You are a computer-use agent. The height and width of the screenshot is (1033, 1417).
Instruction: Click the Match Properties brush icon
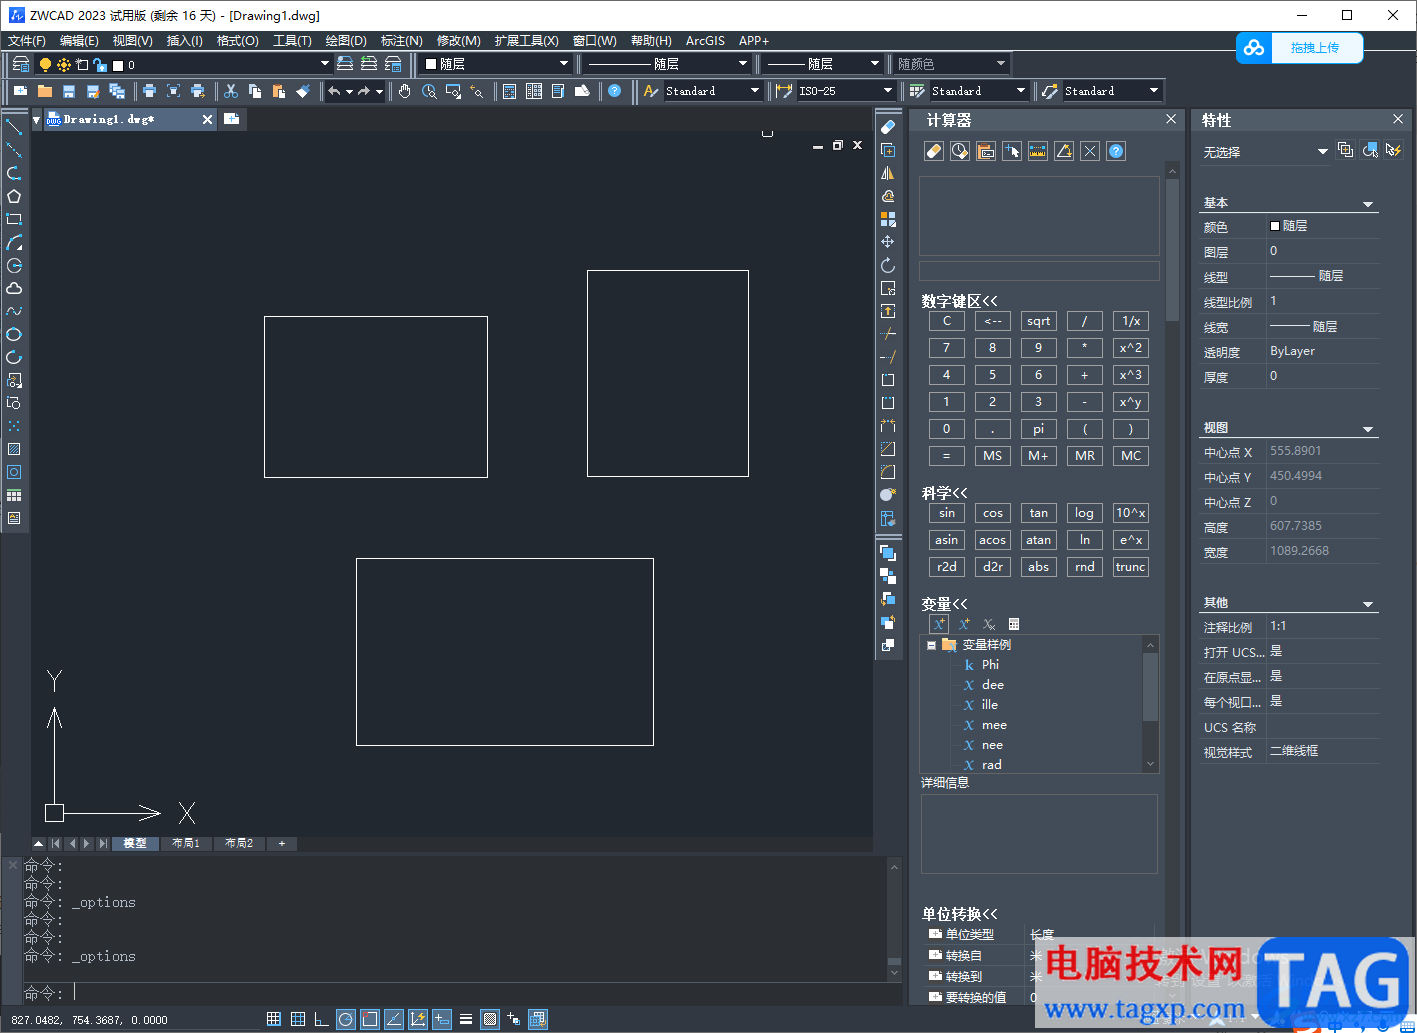click(304, 91)
